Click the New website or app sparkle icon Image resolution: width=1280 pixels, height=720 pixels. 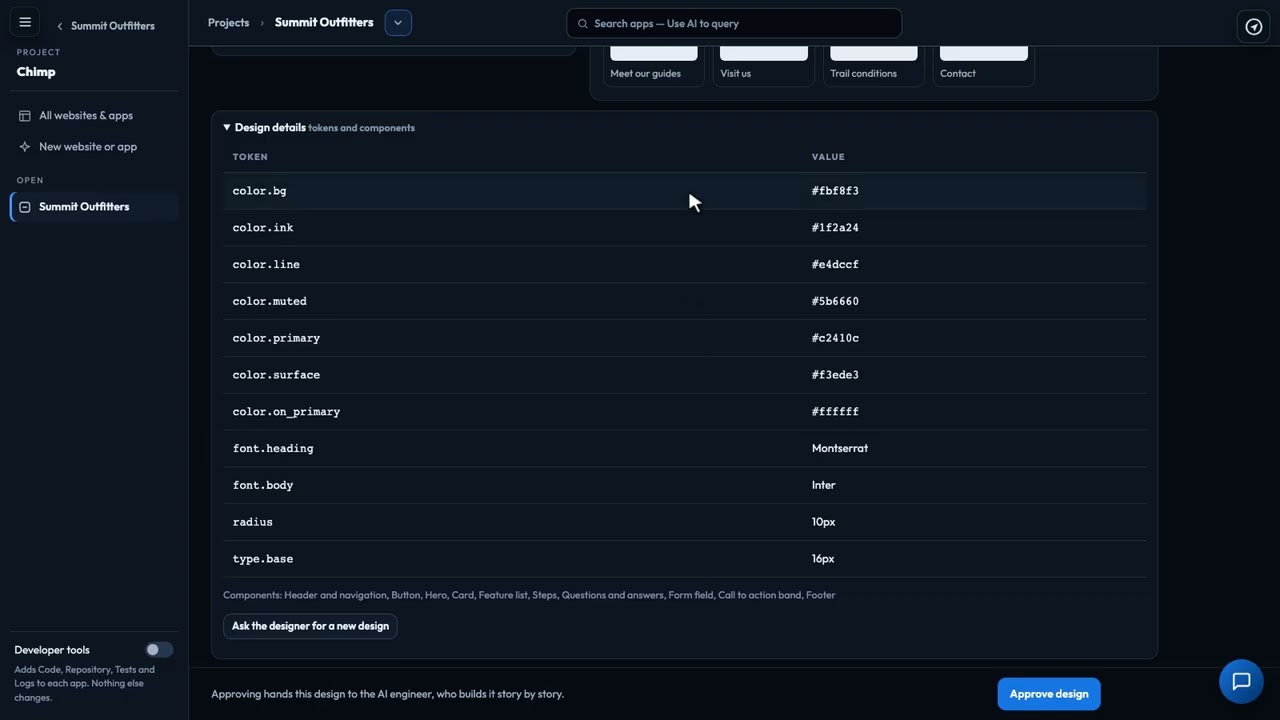(25, 147)
